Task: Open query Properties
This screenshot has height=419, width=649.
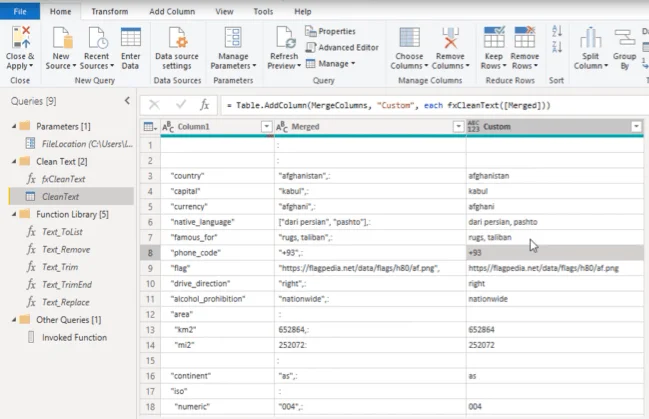Action: click(x=330, y=31)
